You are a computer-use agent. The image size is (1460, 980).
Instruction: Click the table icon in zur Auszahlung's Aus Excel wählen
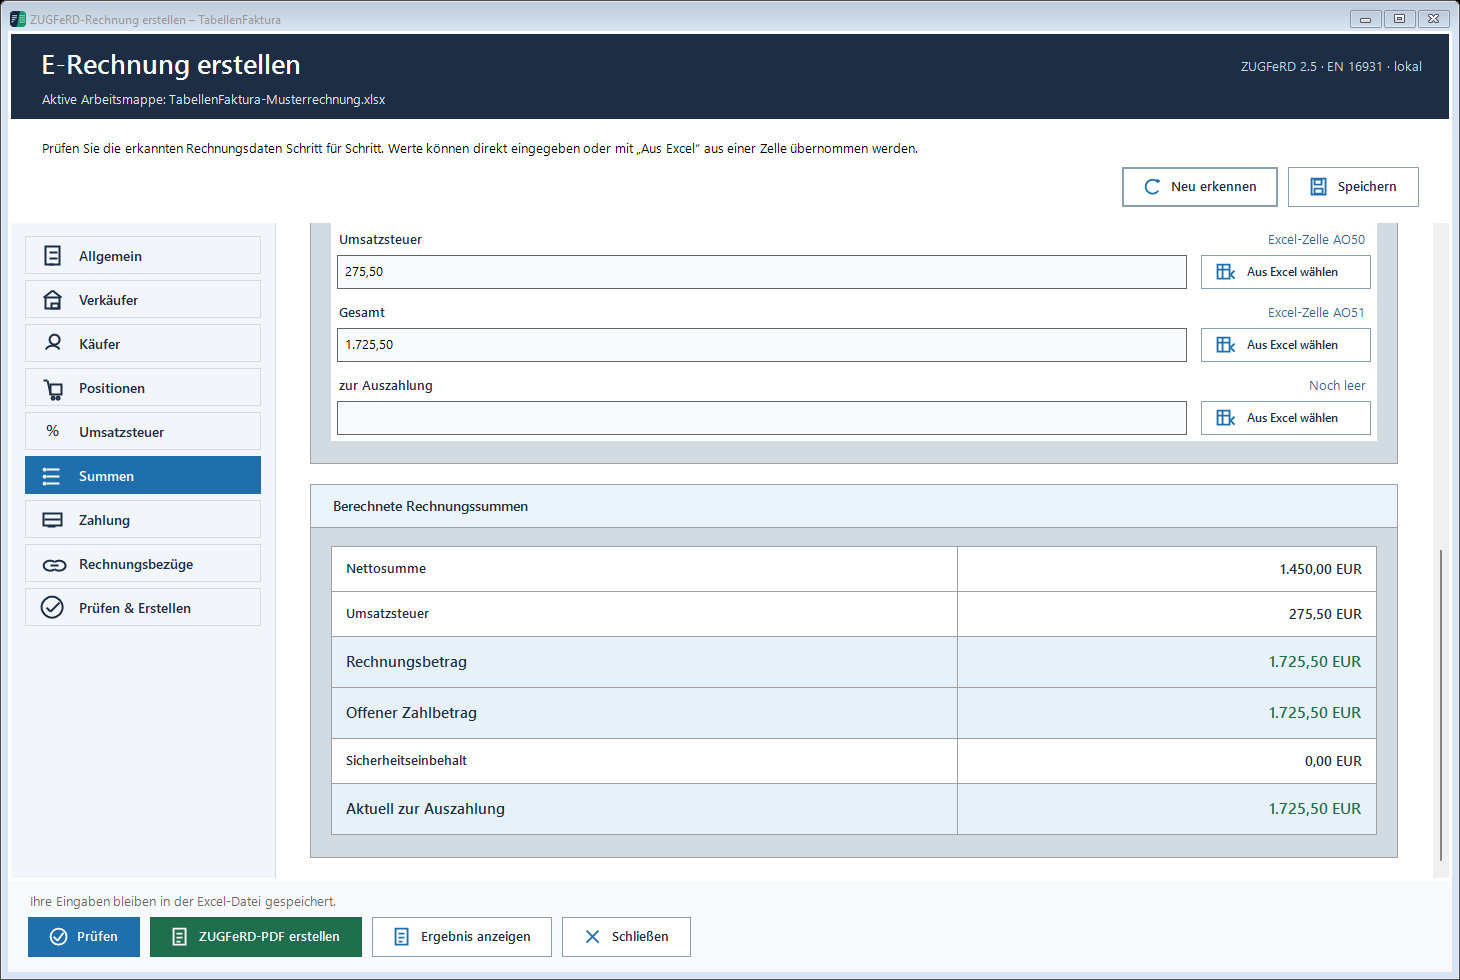pos(1225,418)
